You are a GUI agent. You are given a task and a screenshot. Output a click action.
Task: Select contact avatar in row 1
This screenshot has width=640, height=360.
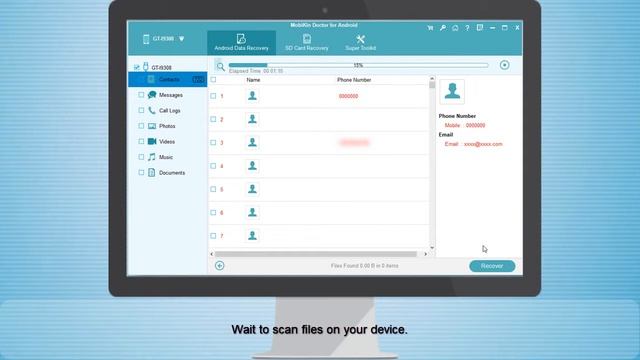pyautogui.click(x=252, y=96)
